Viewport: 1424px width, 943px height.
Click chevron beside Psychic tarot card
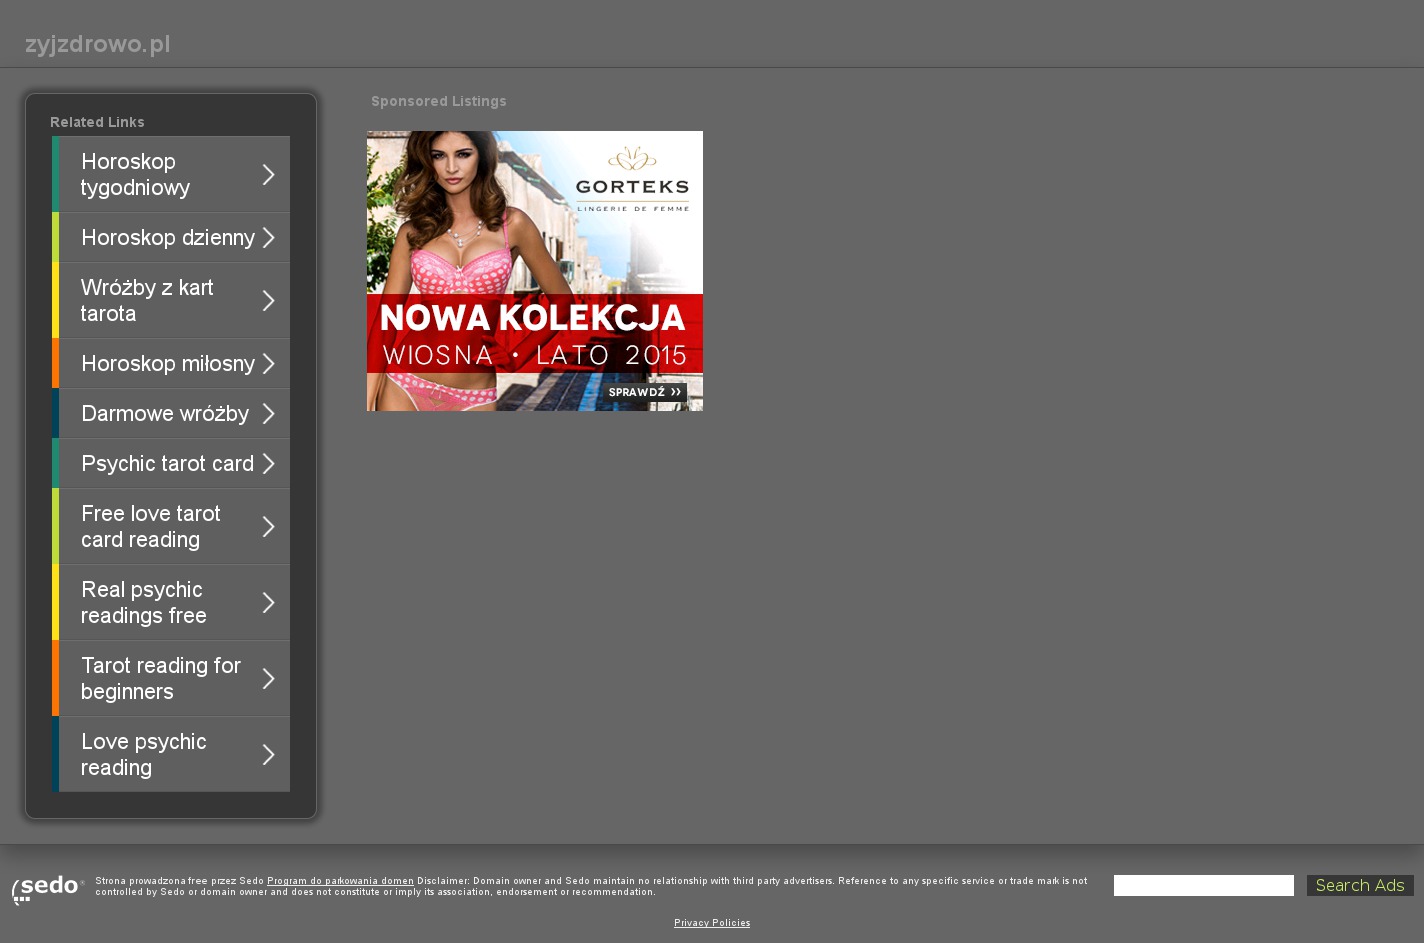coord(268,464)
